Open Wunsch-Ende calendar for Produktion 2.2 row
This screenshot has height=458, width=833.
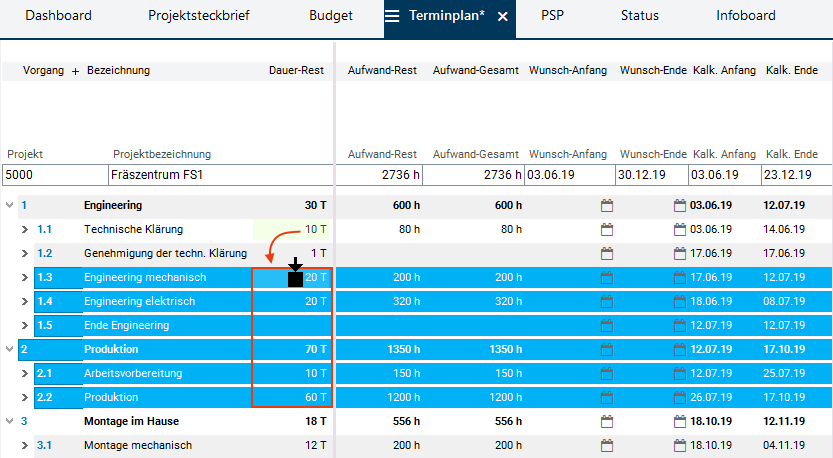(x=681, y=398)
